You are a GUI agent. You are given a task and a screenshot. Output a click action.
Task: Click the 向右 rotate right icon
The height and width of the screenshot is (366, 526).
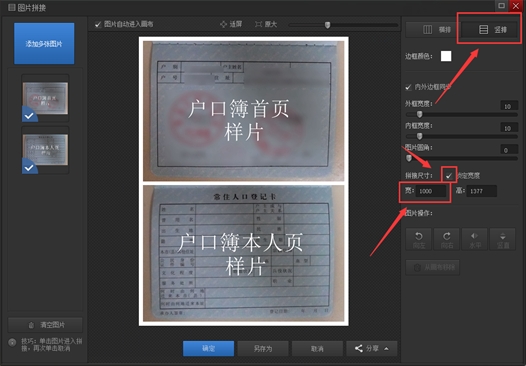coord(447,239)
